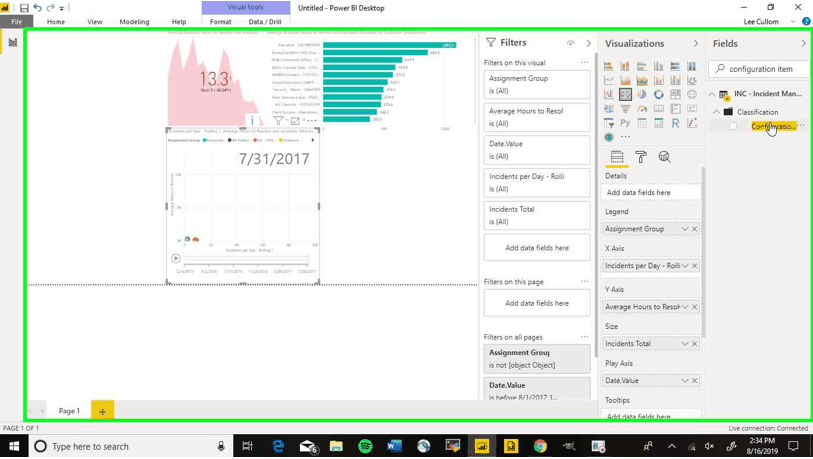Select the Clustered column chart visualization
813x459 pixels.
pyautogui.click(x=658, y=66)
